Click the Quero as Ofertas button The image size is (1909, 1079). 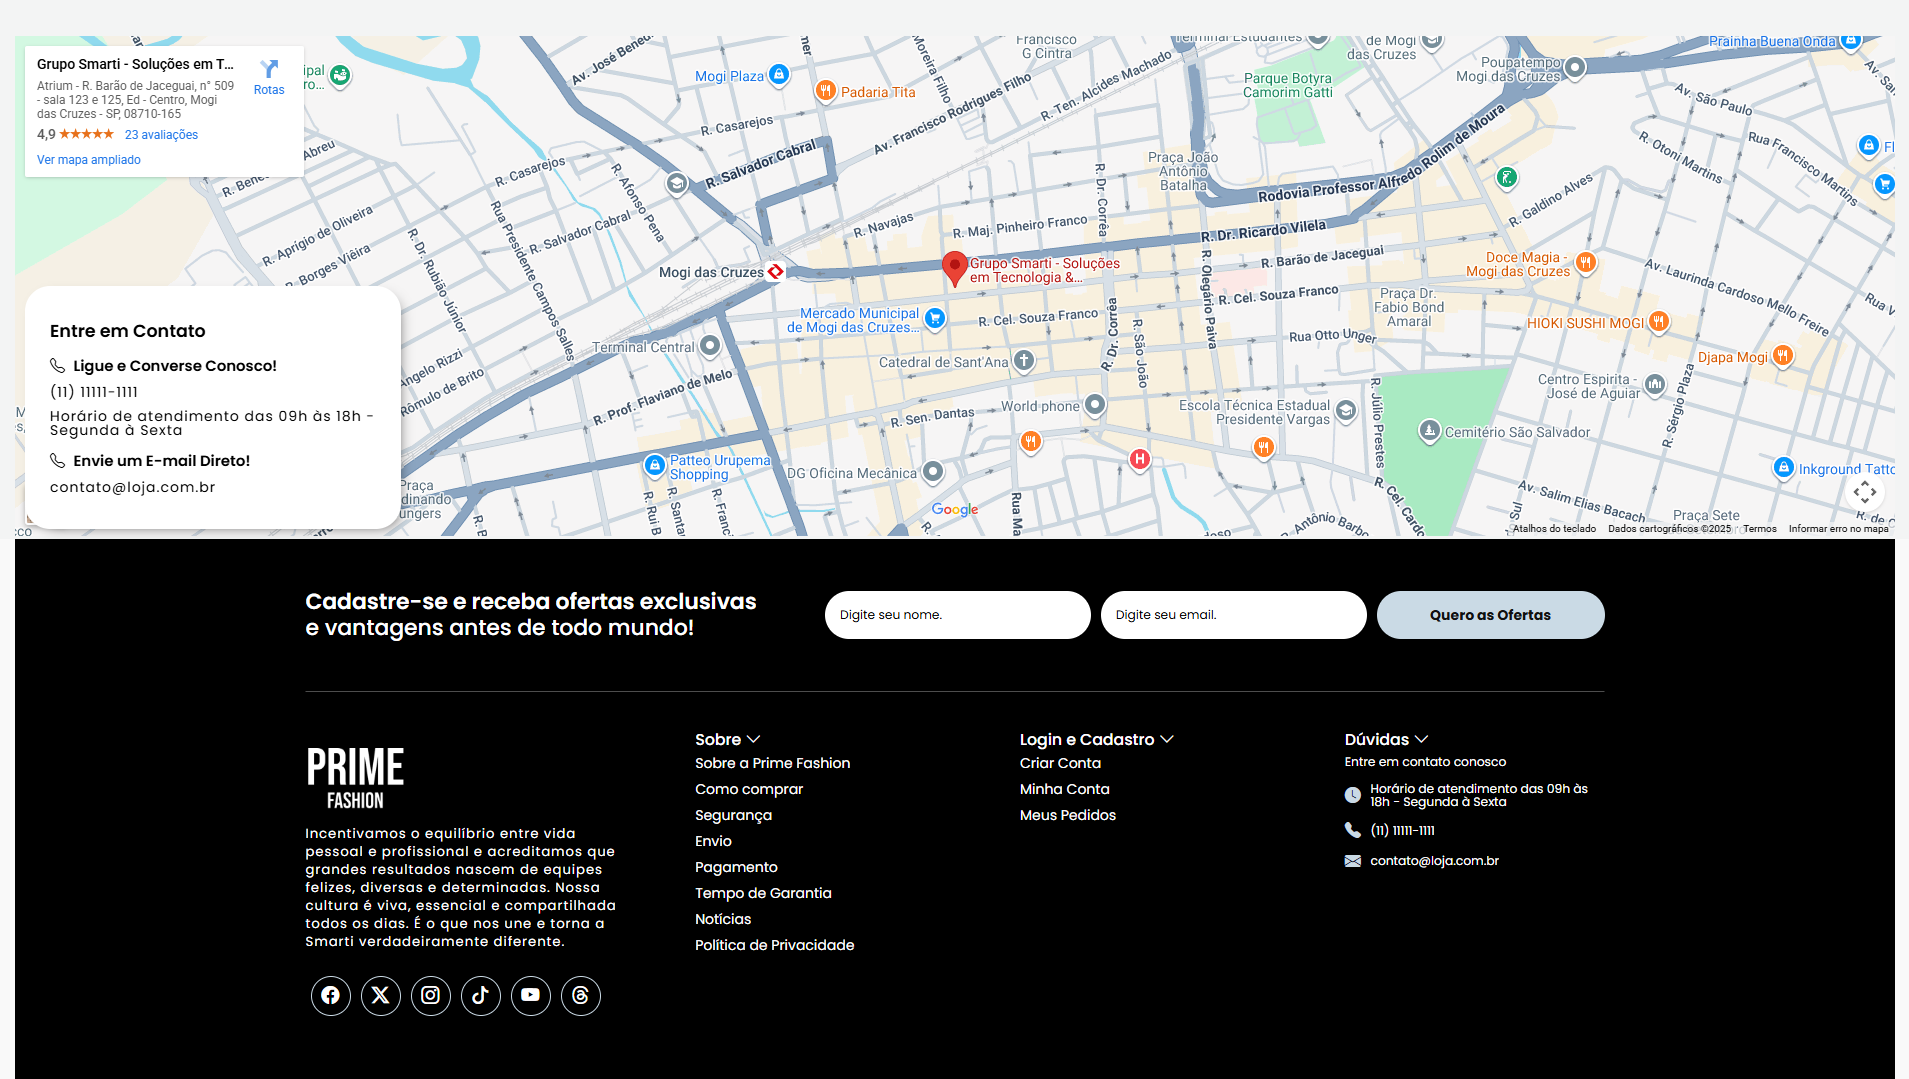1491,615
